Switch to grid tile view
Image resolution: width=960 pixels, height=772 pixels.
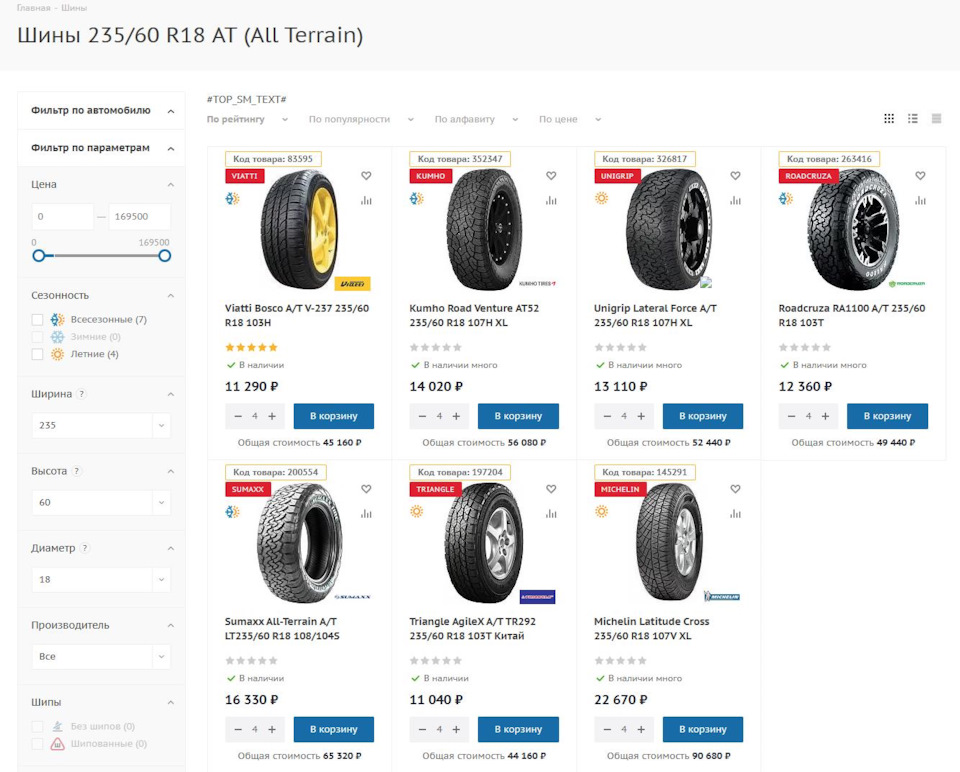pyautogui.click(x=889, y=119)
